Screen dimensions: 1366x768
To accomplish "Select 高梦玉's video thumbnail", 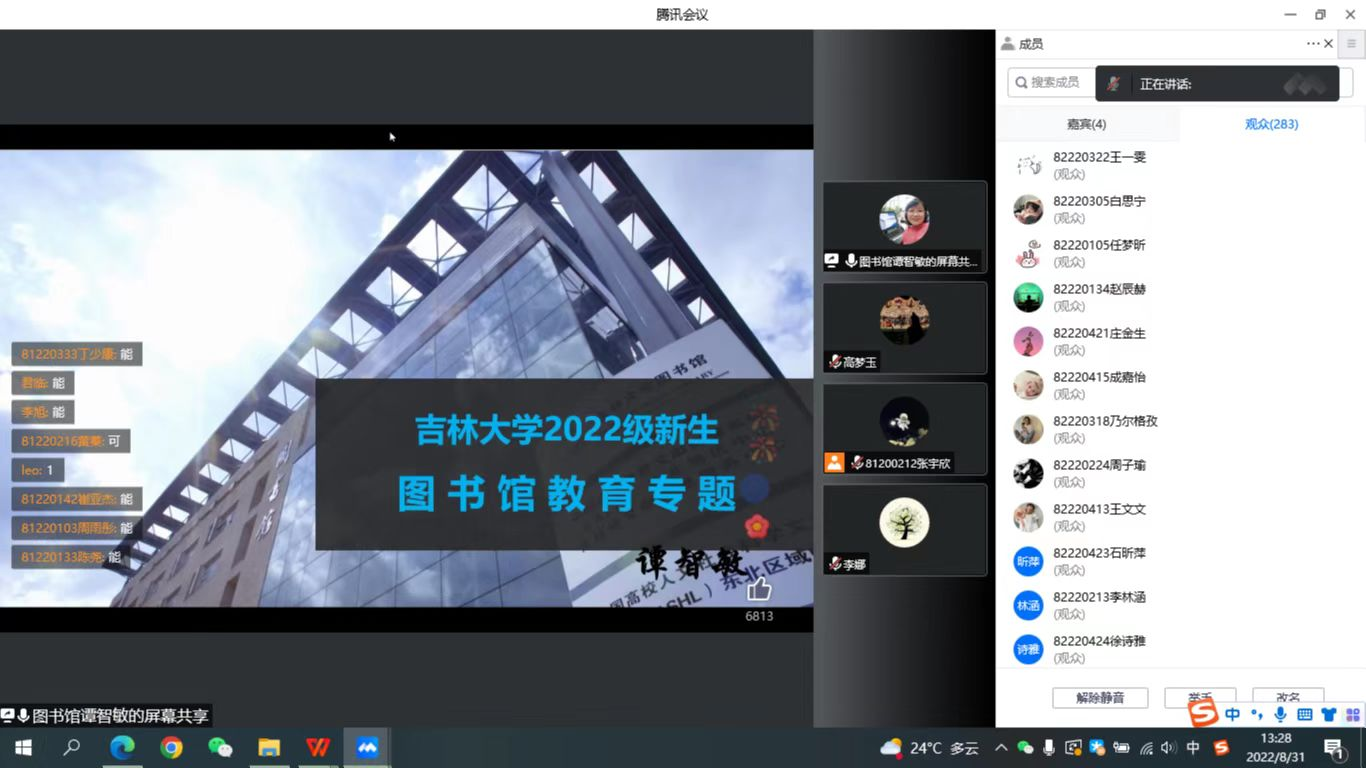I will tap(904, 327).
